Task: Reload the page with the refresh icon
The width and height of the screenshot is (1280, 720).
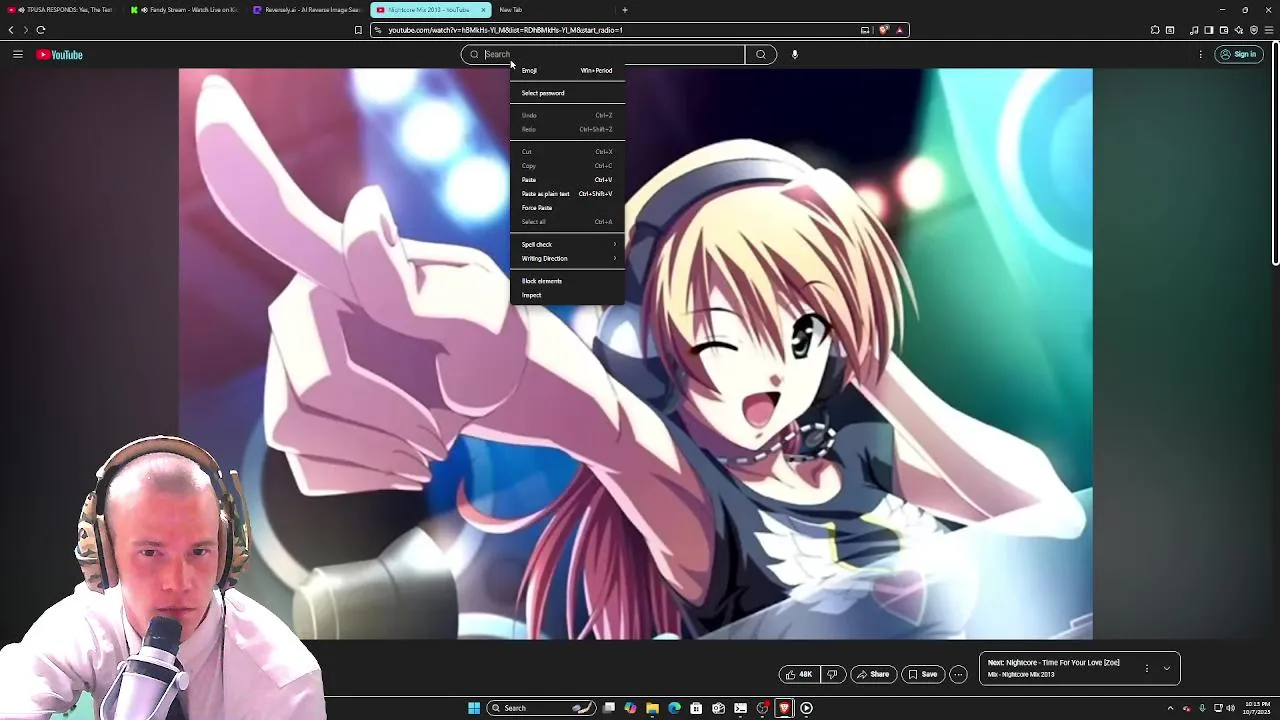Action: pos(41,30)
